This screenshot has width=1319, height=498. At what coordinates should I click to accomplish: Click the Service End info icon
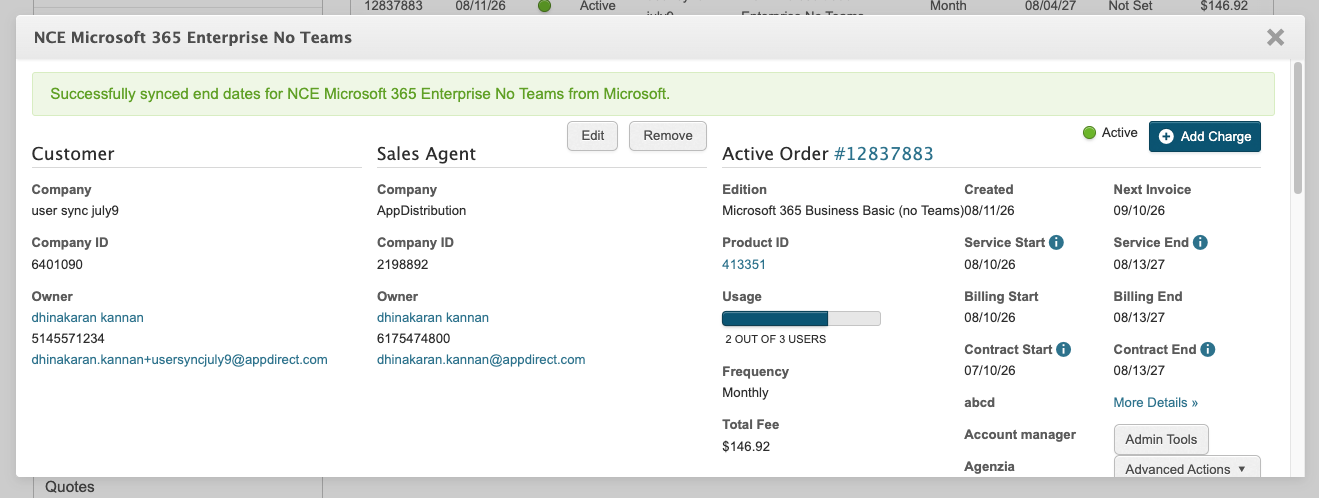[1200, 243]
